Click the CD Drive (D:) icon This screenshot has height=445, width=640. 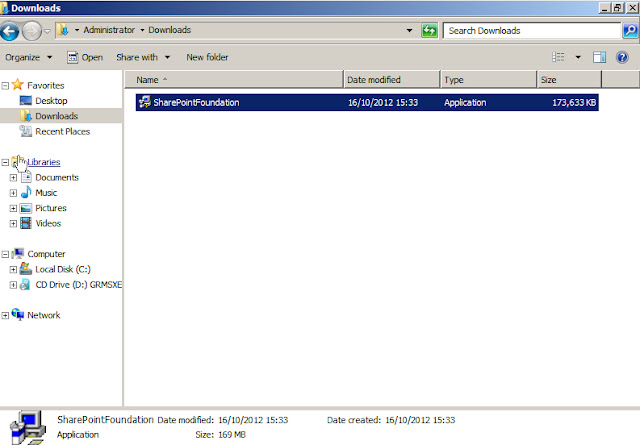coord(25,285)
